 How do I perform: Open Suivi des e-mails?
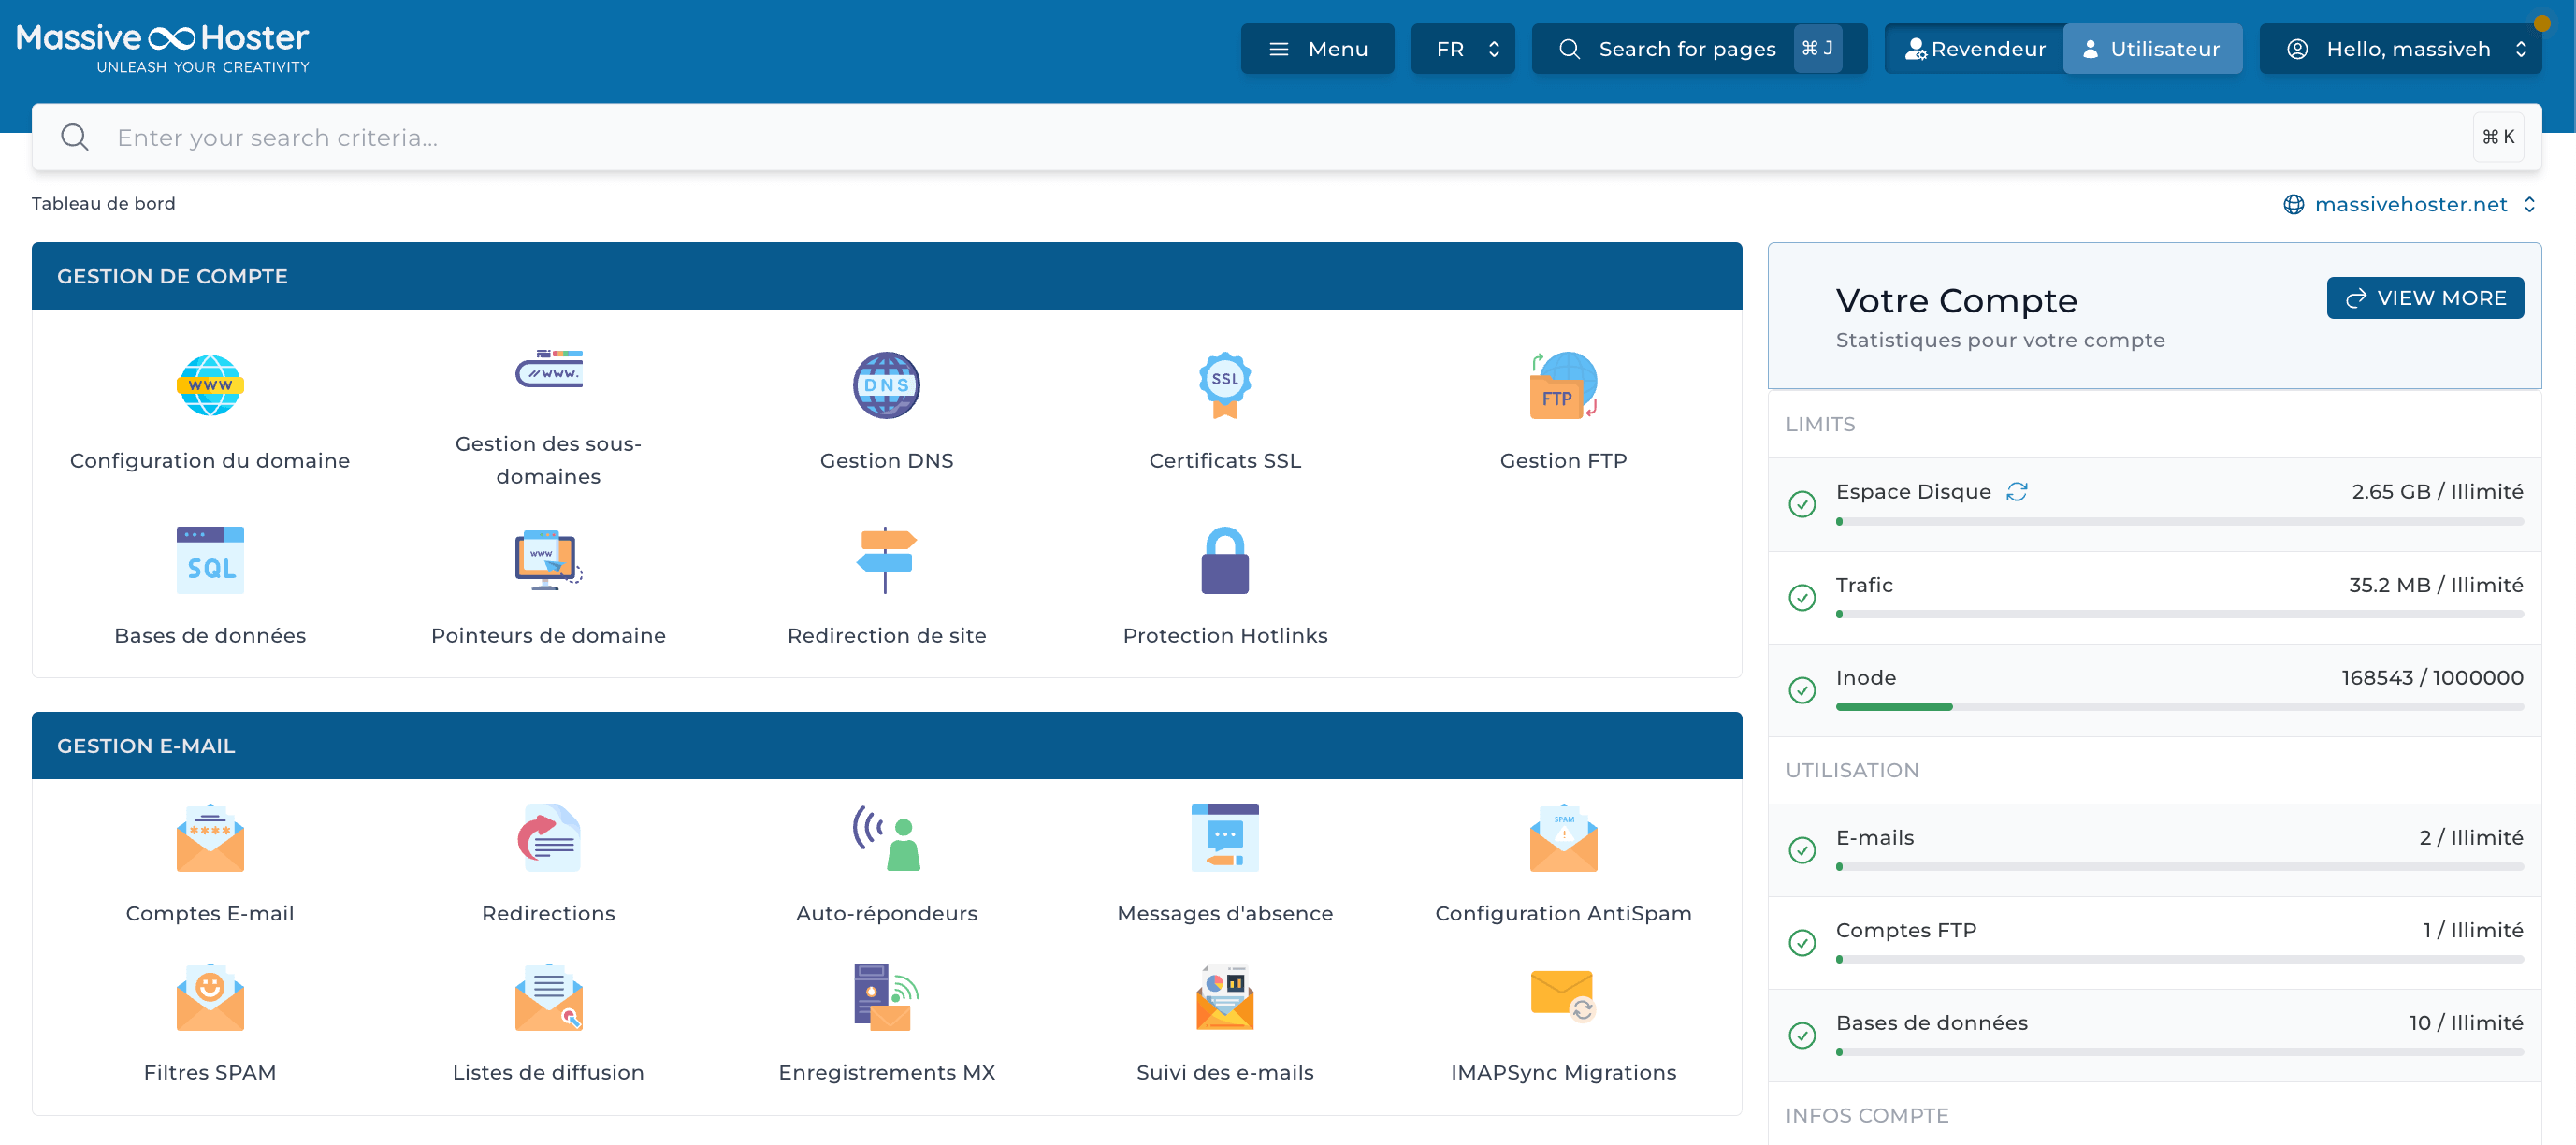[1225, 1025]
